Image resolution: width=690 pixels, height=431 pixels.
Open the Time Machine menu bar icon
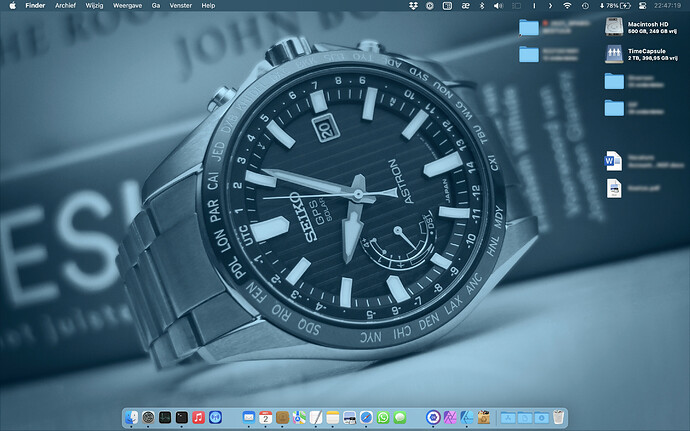[x=585, y=6]
